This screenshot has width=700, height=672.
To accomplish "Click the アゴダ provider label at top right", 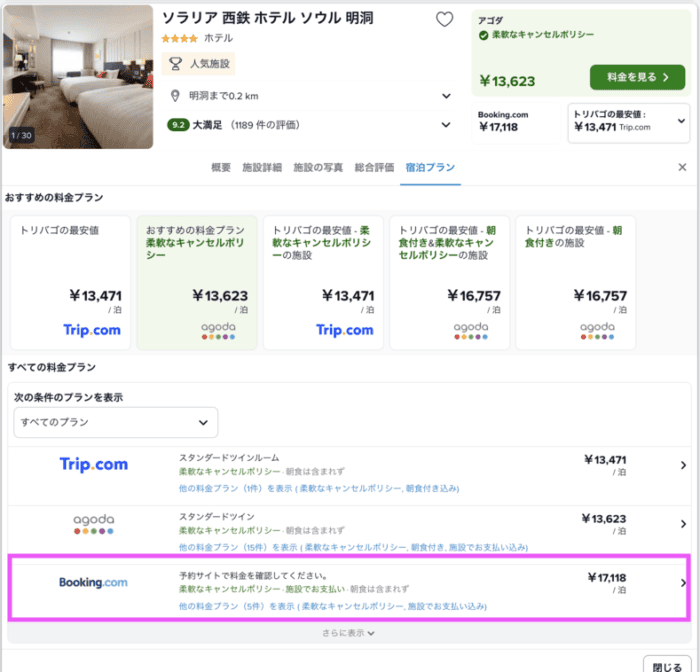I will (490, 21).
